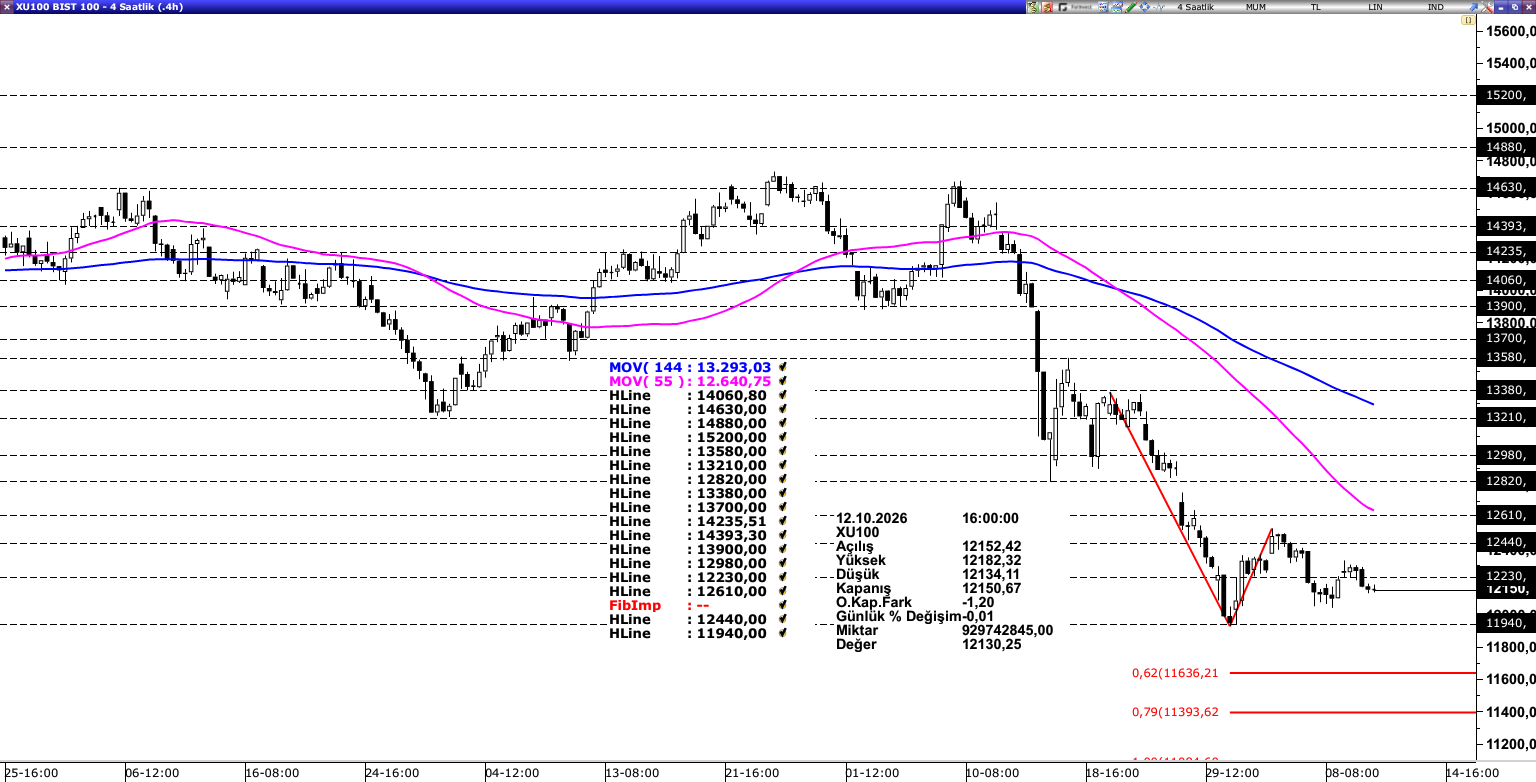The image size is (1536, 782).
Task: Open the data table icon beside Forinvest logo
Action: tap(1101, 7)
